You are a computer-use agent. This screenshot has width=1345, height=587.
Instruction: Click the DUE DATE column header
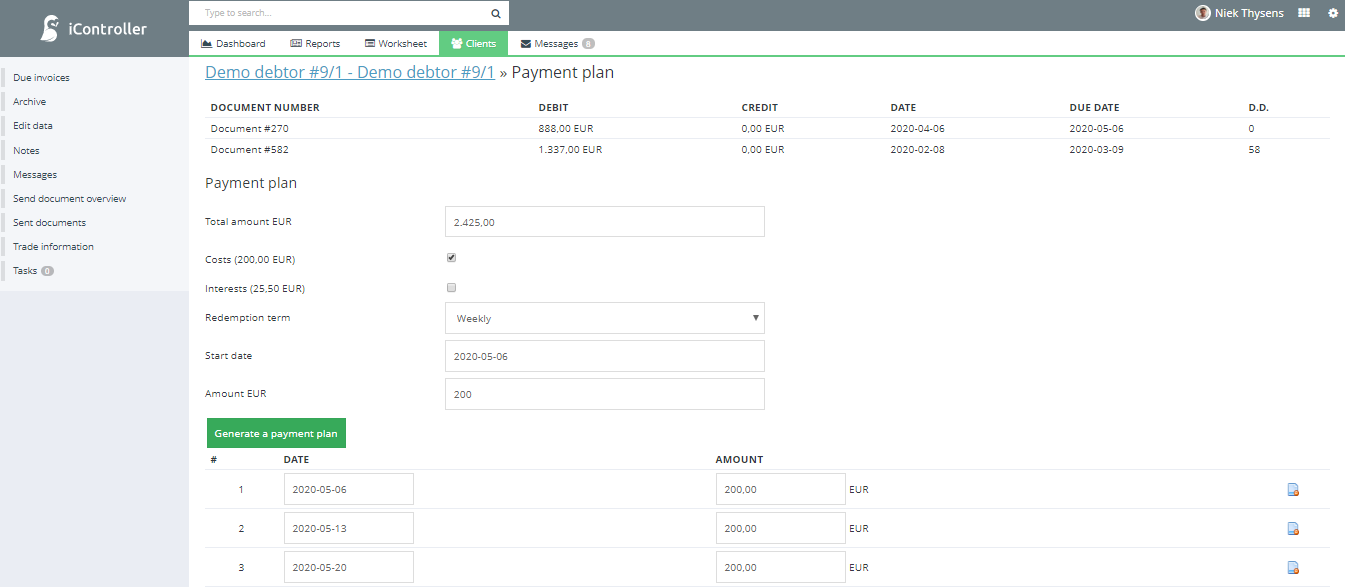[1094, 107]
